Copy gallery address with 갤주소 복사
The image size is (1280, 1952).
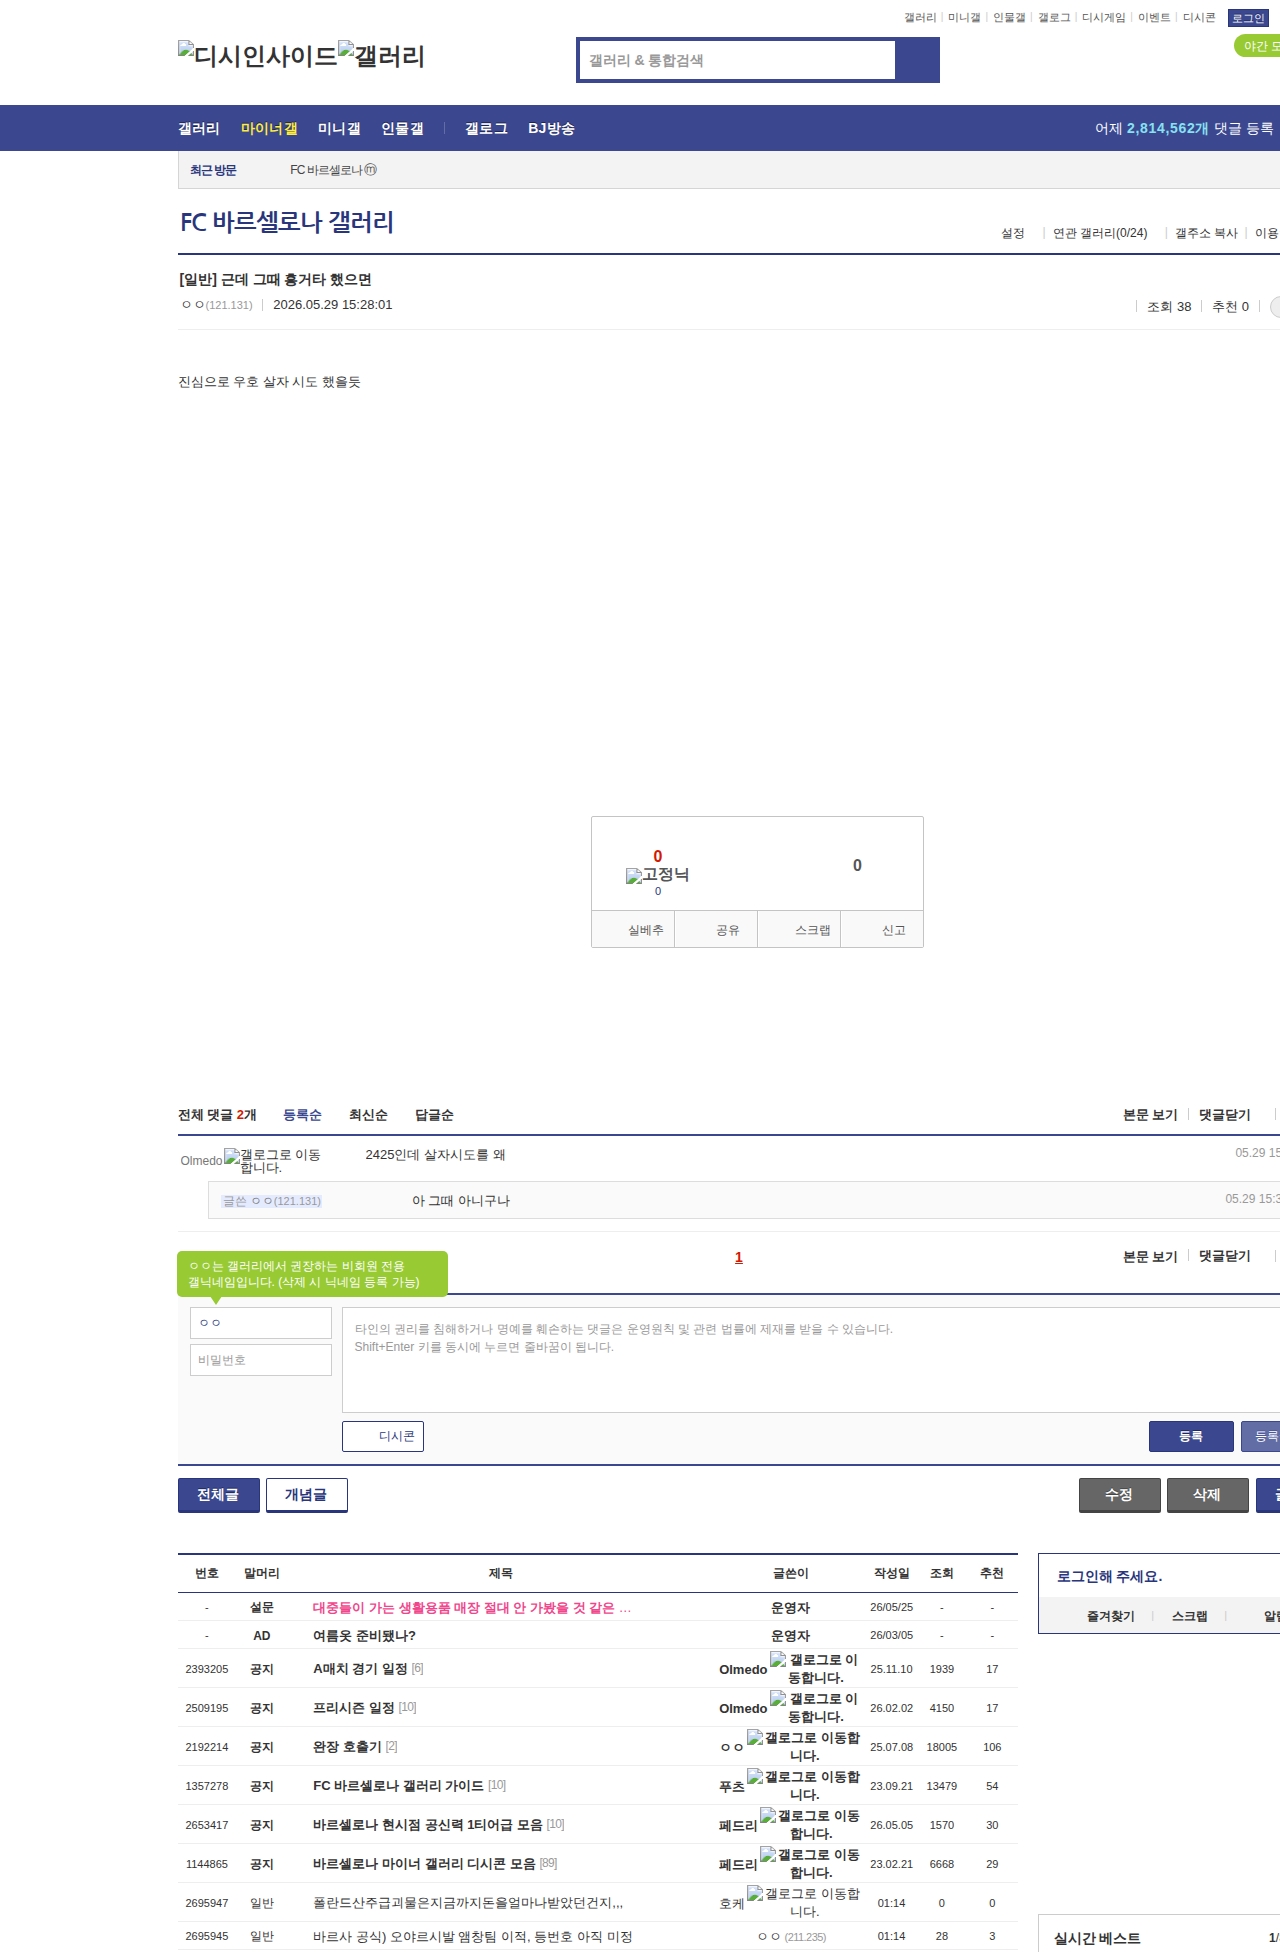(x=1206, y=233)
